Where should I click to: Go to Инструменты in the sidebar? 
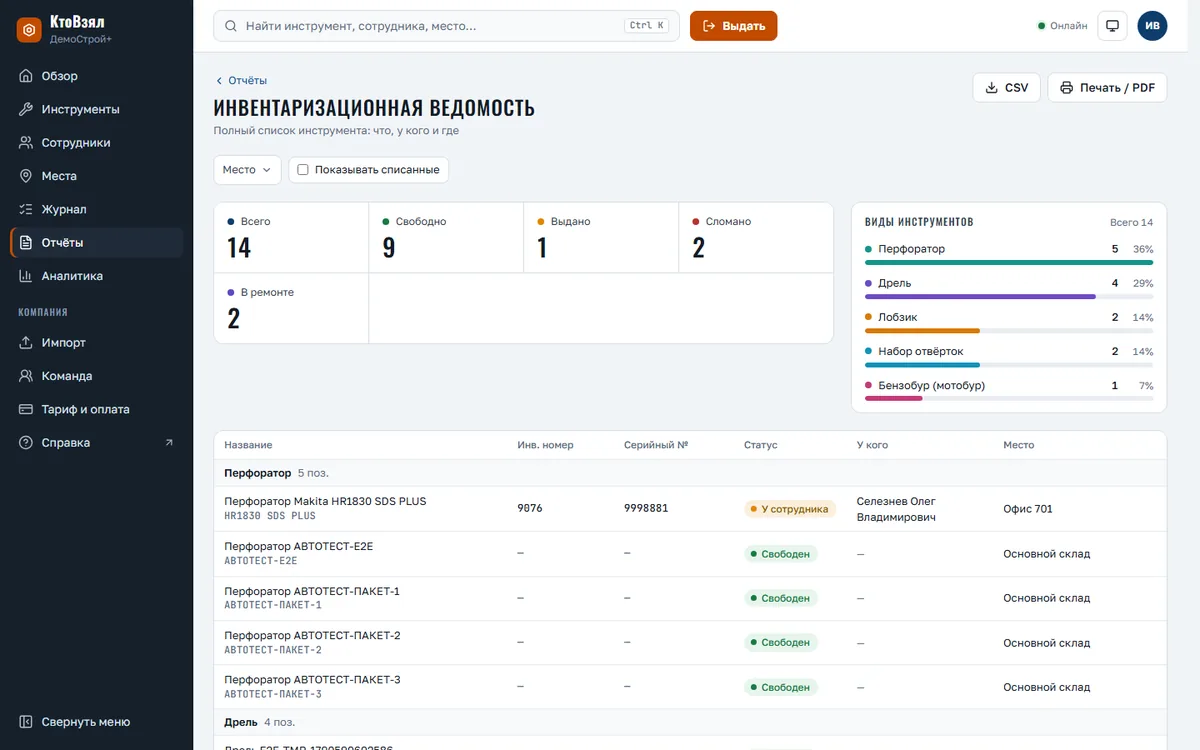click(x=81, y=109)
